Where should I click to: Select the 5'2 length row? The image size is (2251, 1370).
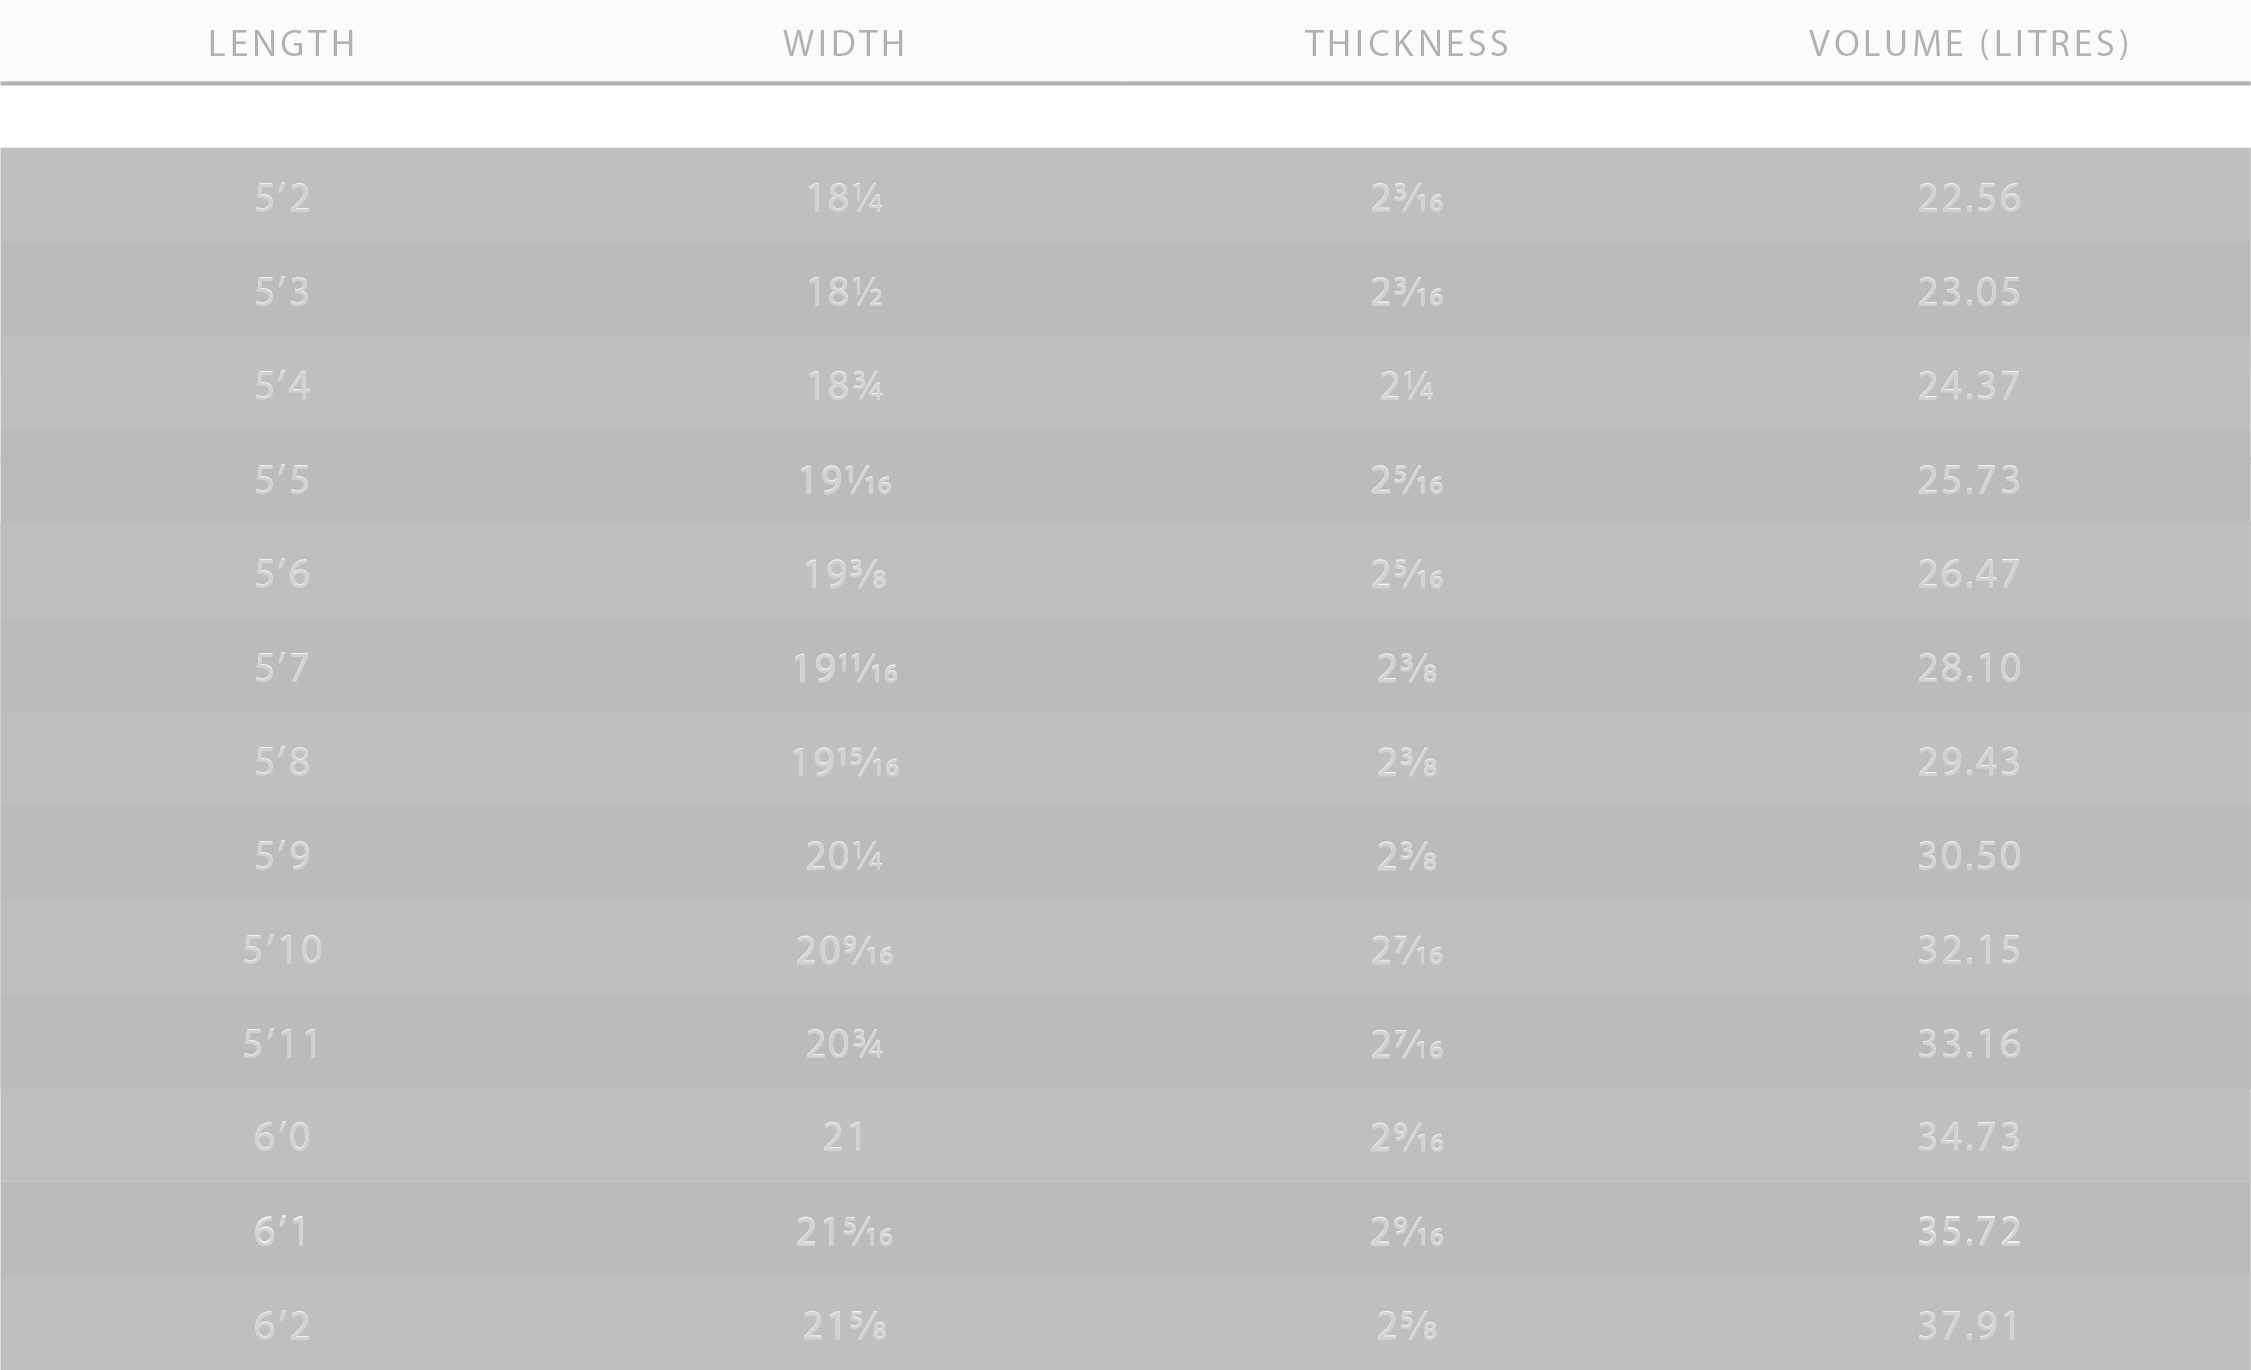pyautogui.click(x=1125, y=196)
